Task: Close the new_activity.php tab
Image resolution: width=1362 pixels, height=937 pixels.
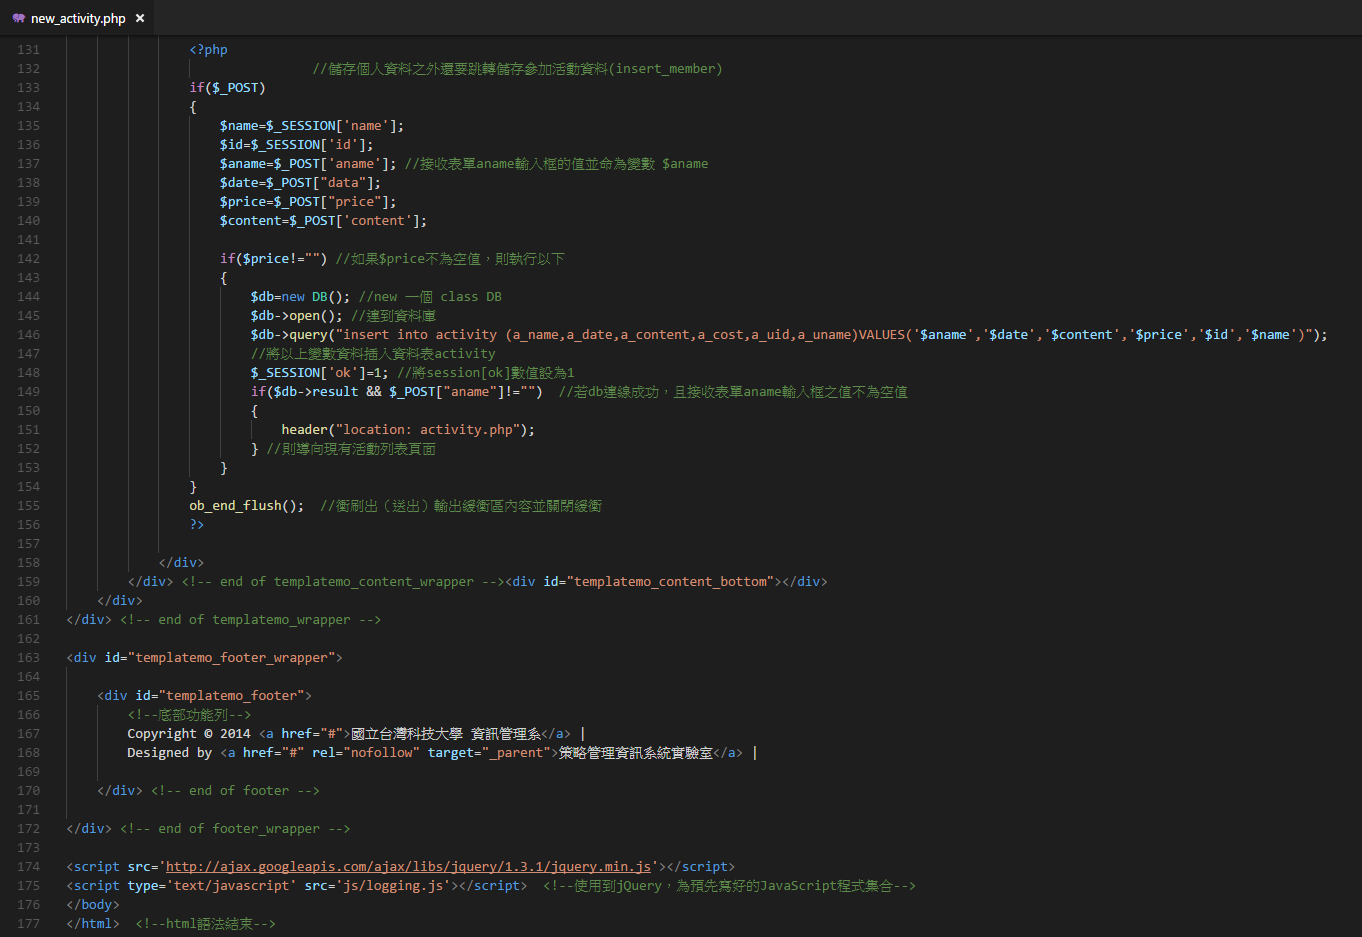Action: (x=140, y=18)
